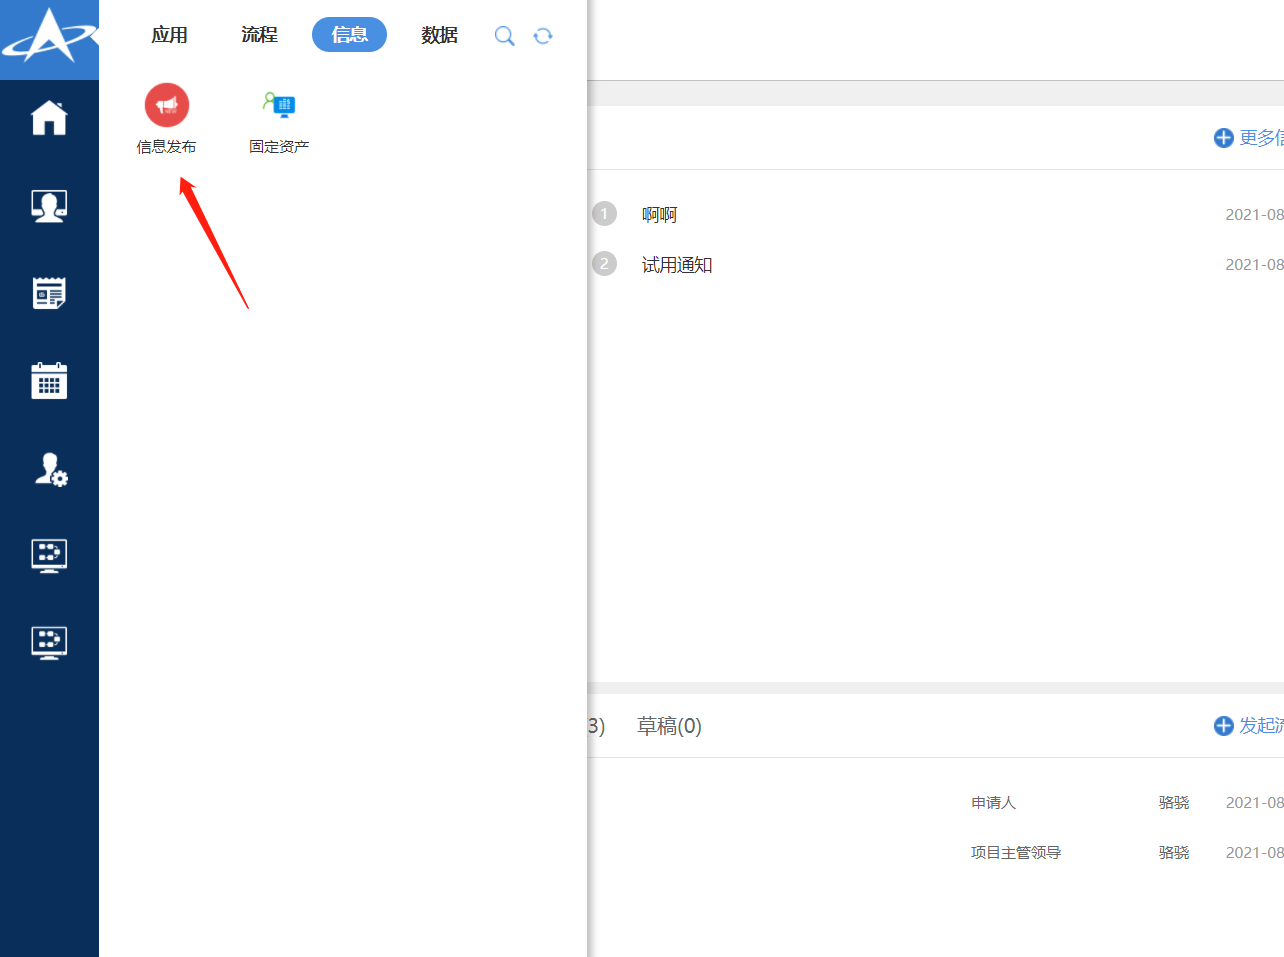Open the 固定资产 app icon

[279, 105]
